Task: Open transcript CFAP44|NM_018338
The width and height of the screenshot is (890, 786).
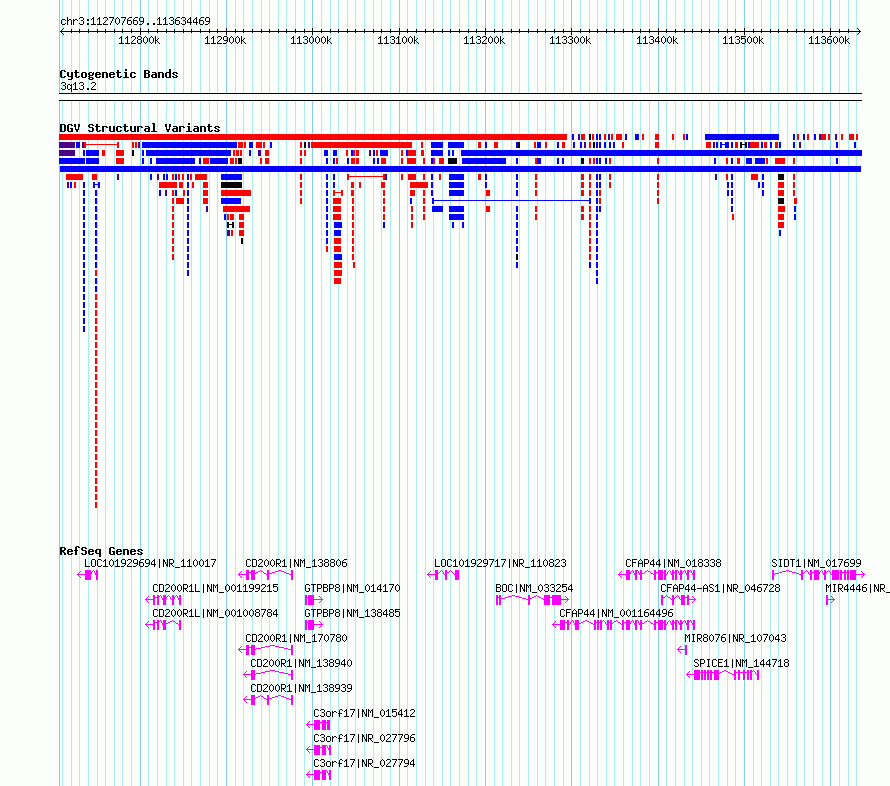Action: pyautogui.click(x=673, y=563)
